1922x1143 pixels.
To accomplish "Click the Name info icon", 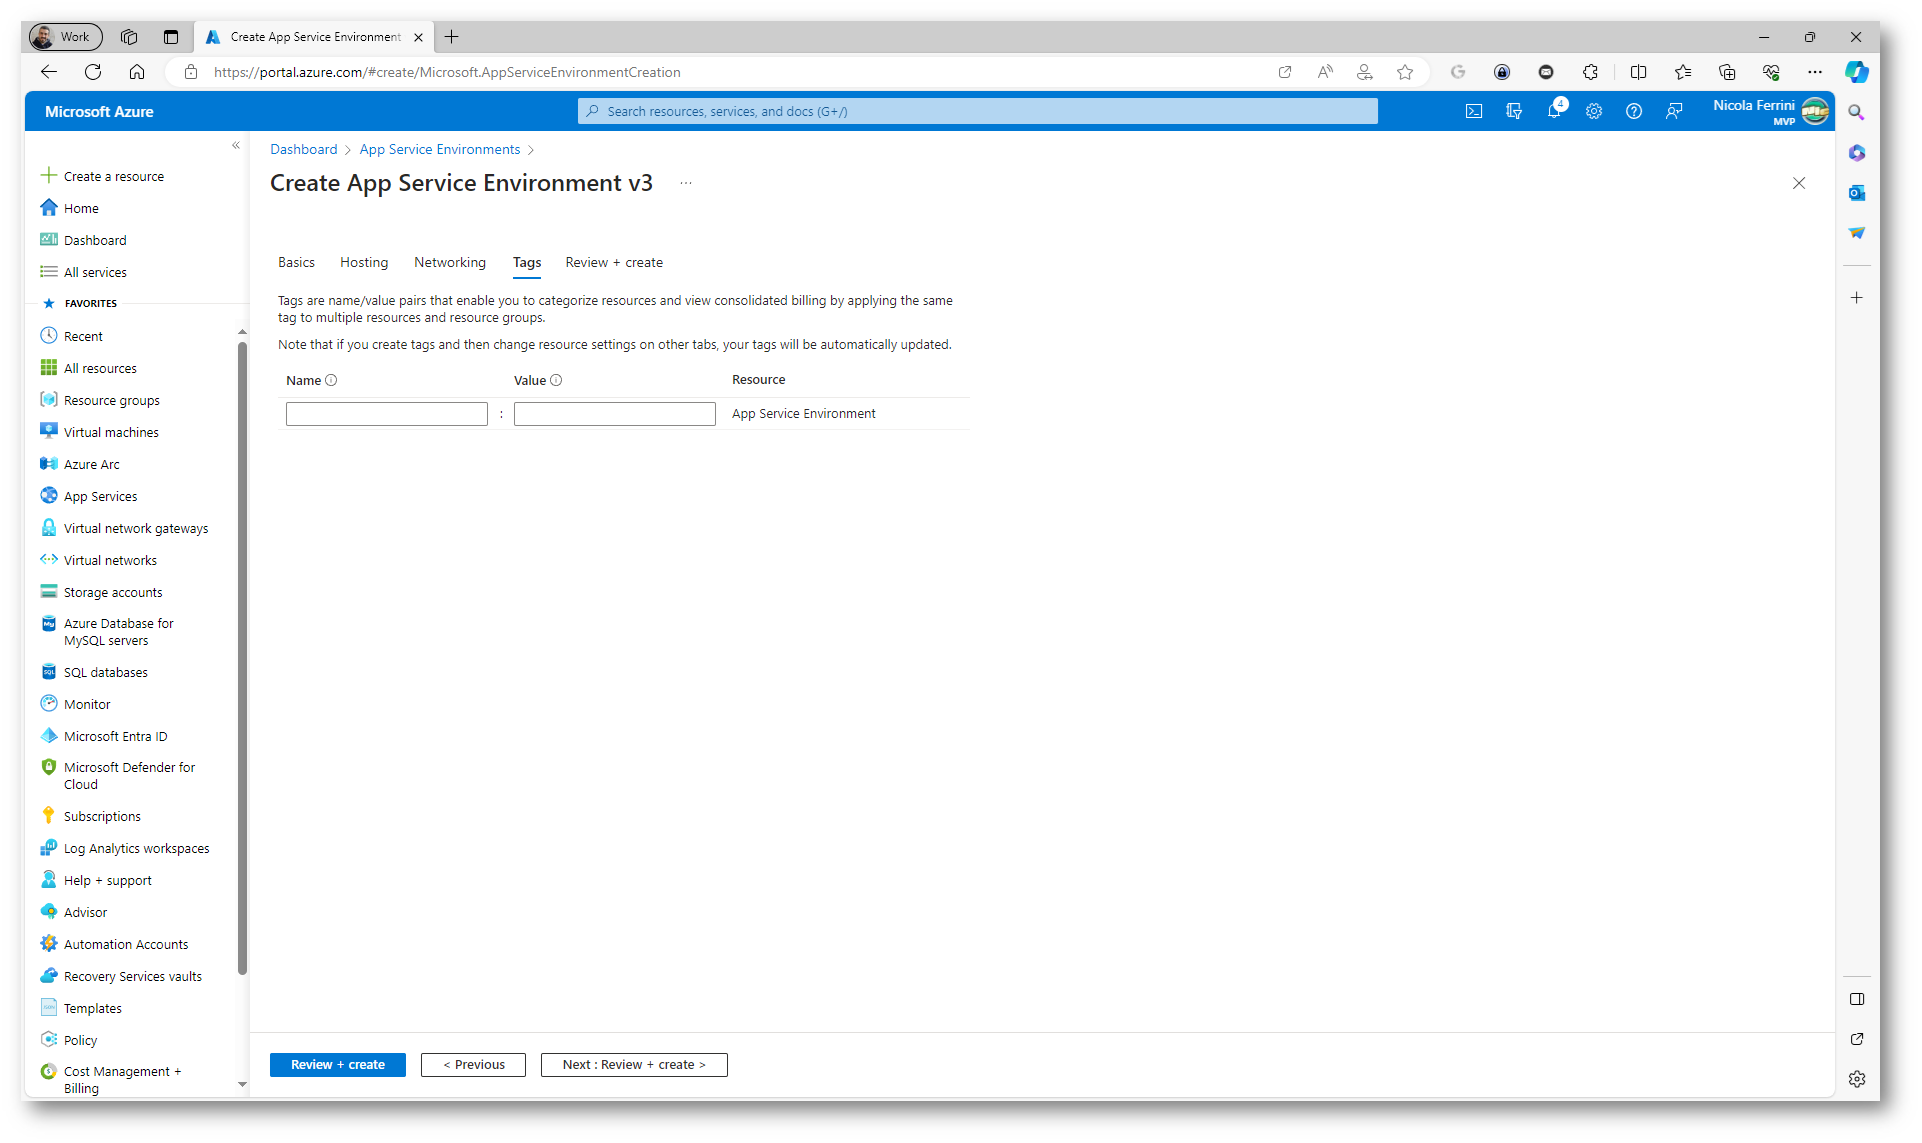I will tap(332, 380).
